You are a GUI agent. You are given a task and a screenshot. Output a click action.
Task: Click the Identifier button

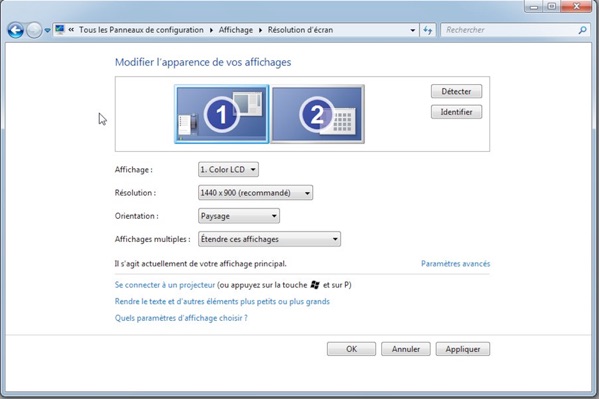point(457,112)
